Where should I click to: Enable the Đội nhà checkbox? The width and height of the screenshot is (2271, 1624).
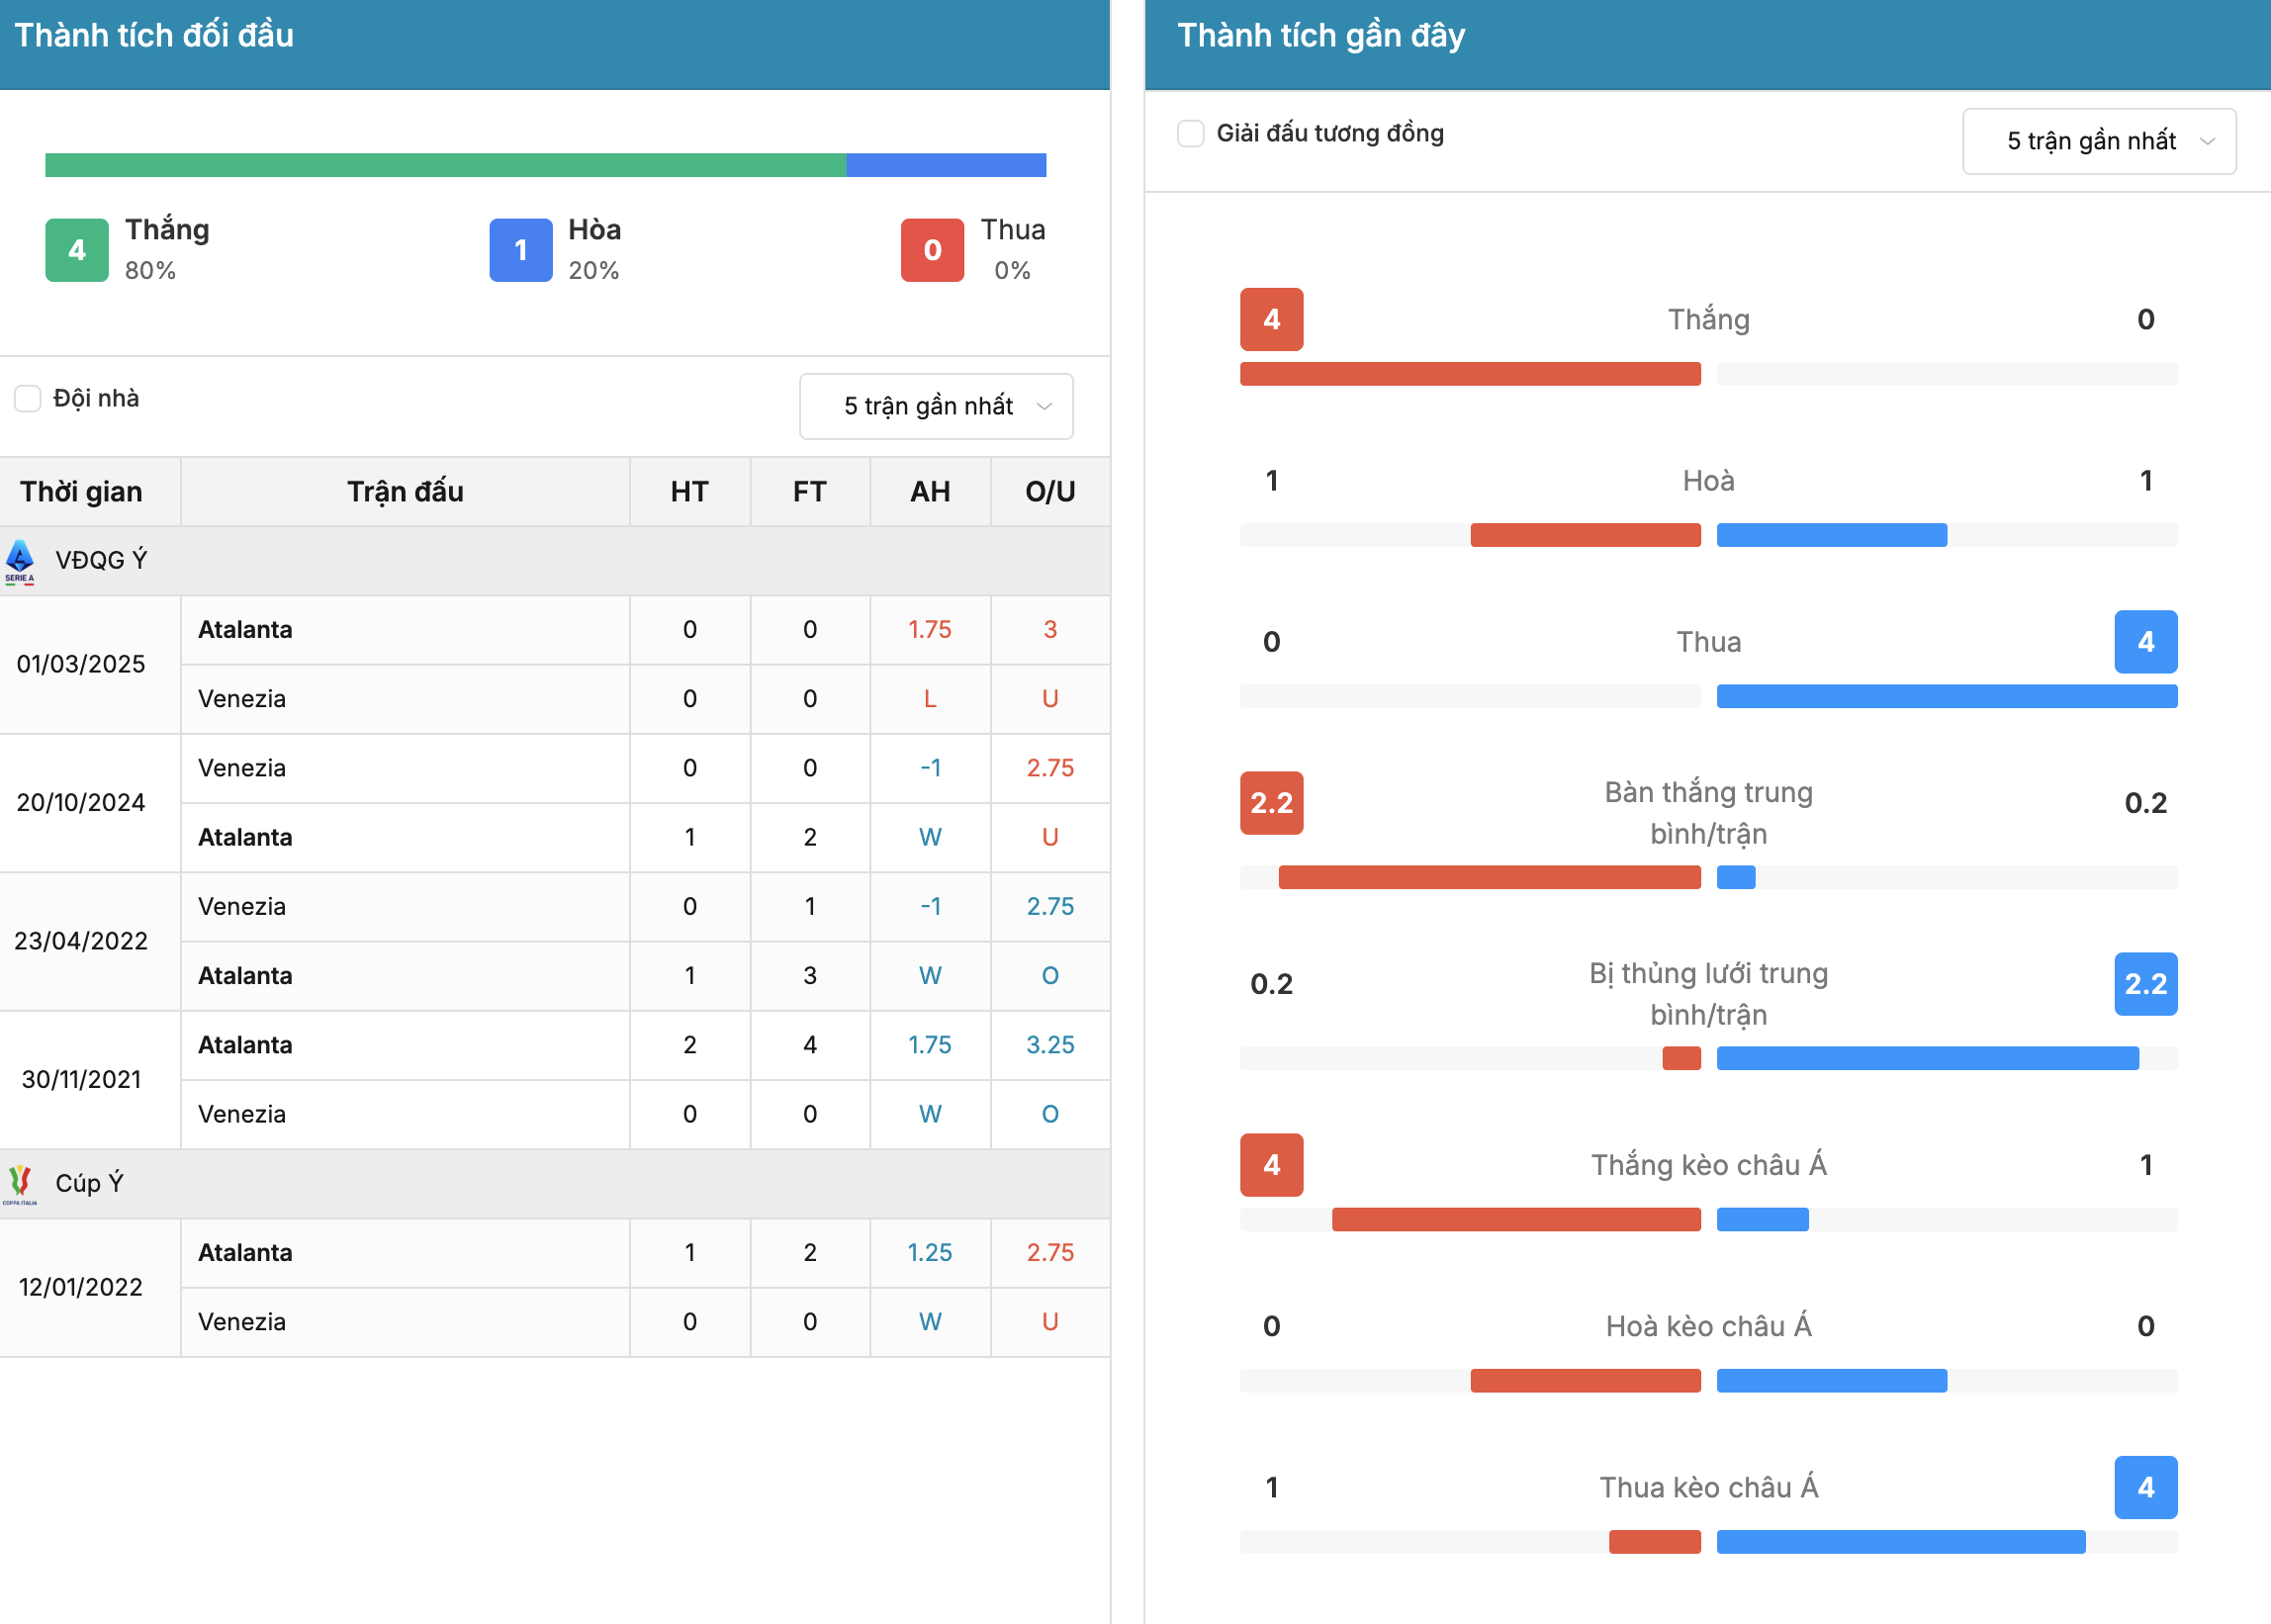(28, 399)
